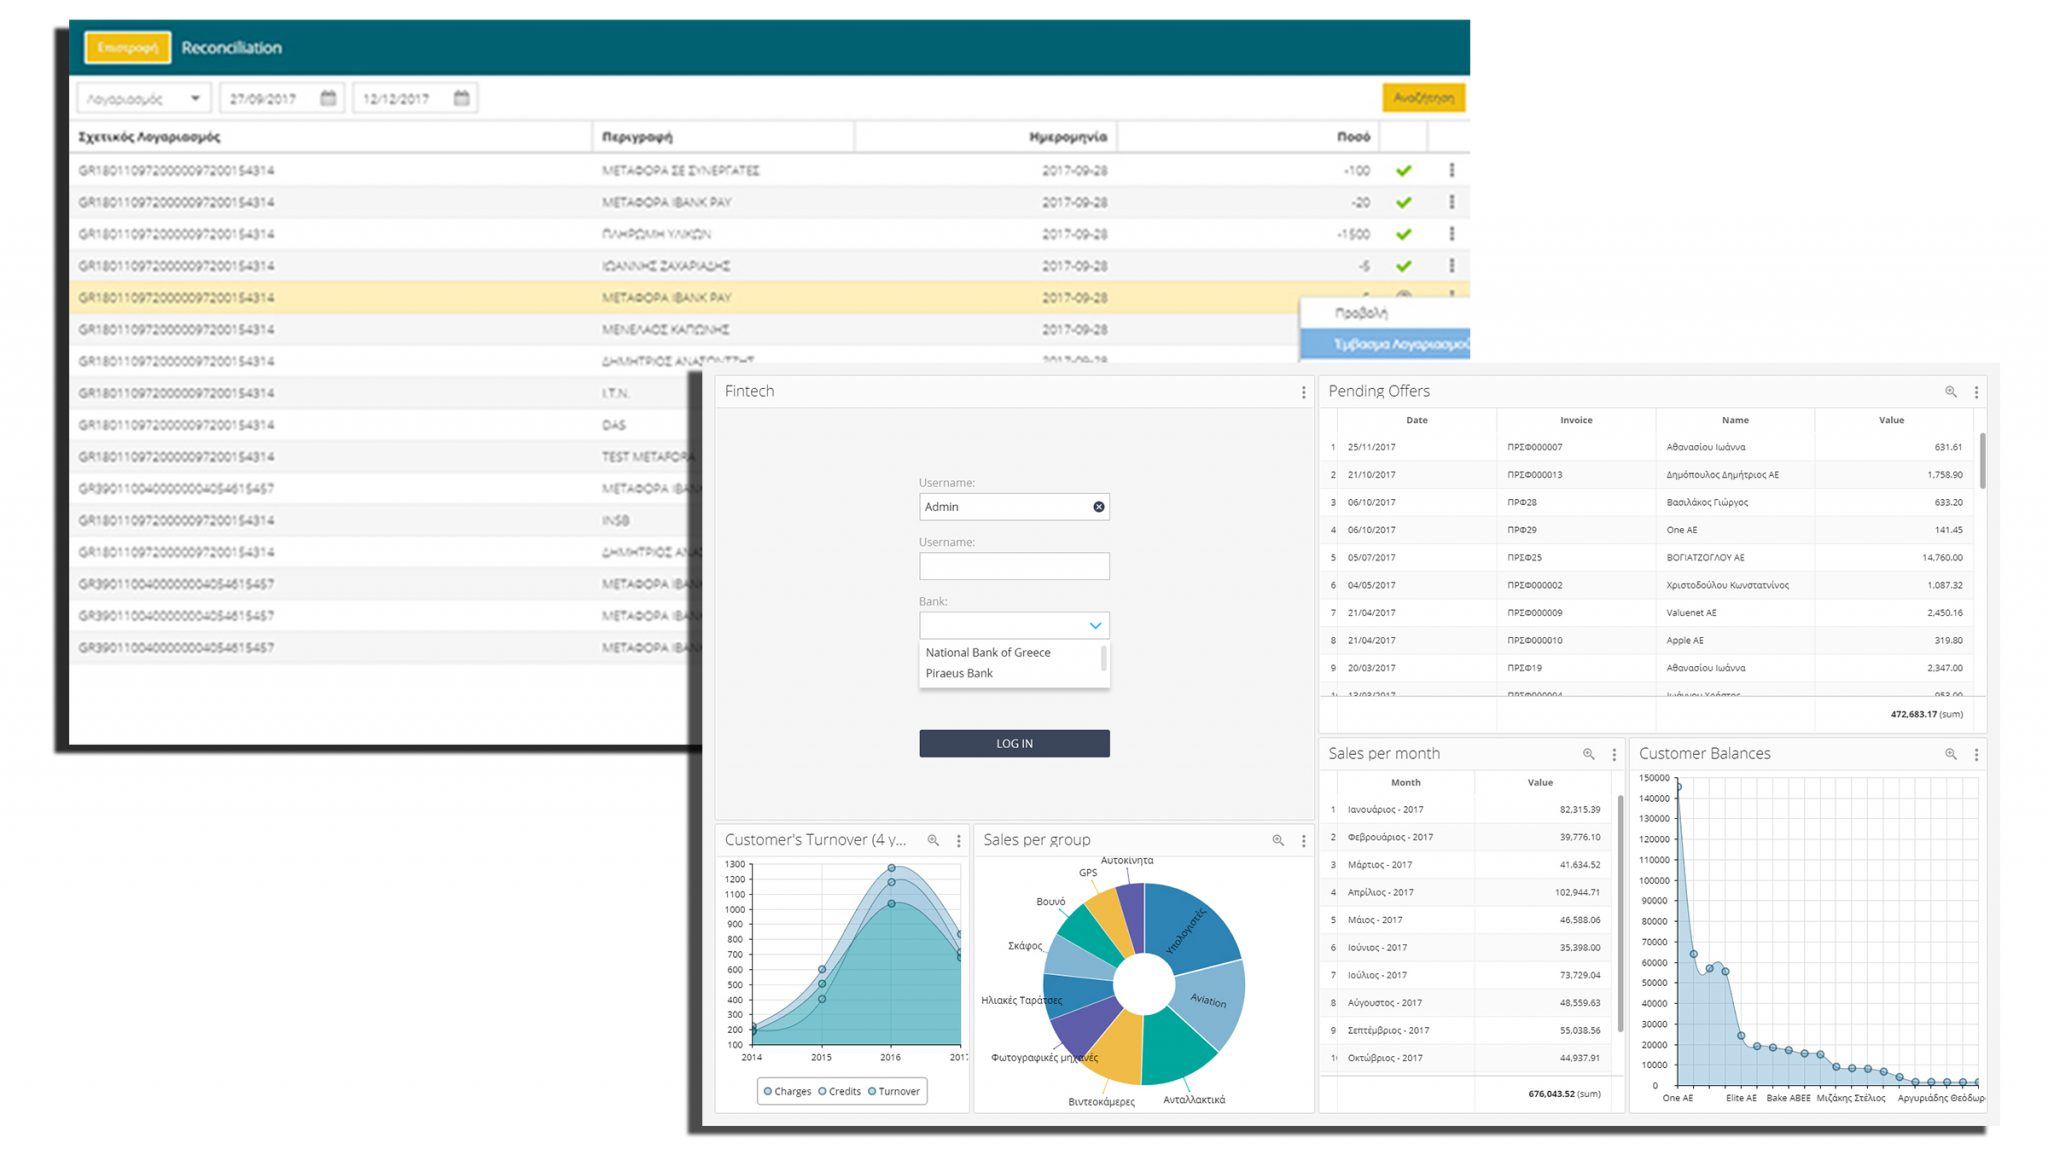Screen dimensions: 2048x1149
Task: Click the empty second Username input field
Action: pyautogui.click(x=1014, y=566)
